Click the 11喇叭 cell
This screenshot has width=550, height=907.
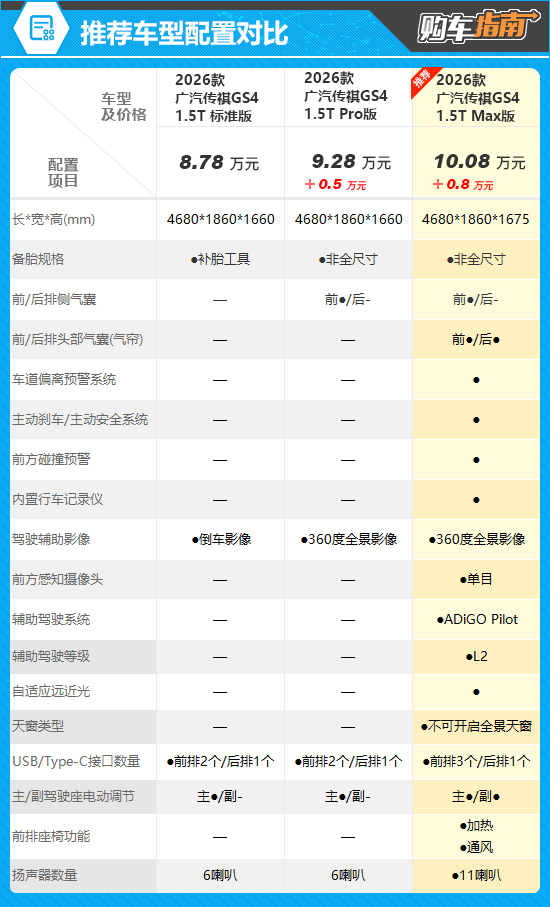point(476,875)
